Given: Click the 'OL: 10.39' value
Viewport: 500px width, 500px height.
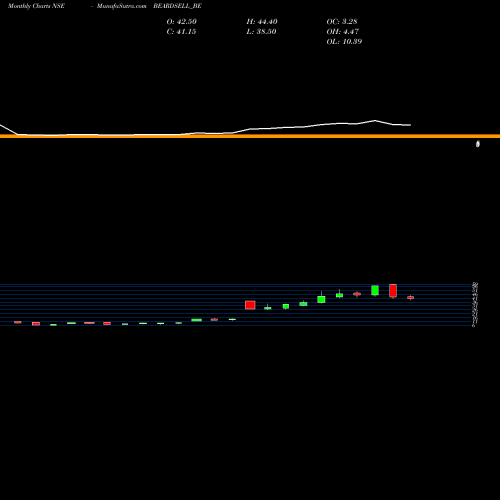Looking at the screenshot, I should [344, 42].
